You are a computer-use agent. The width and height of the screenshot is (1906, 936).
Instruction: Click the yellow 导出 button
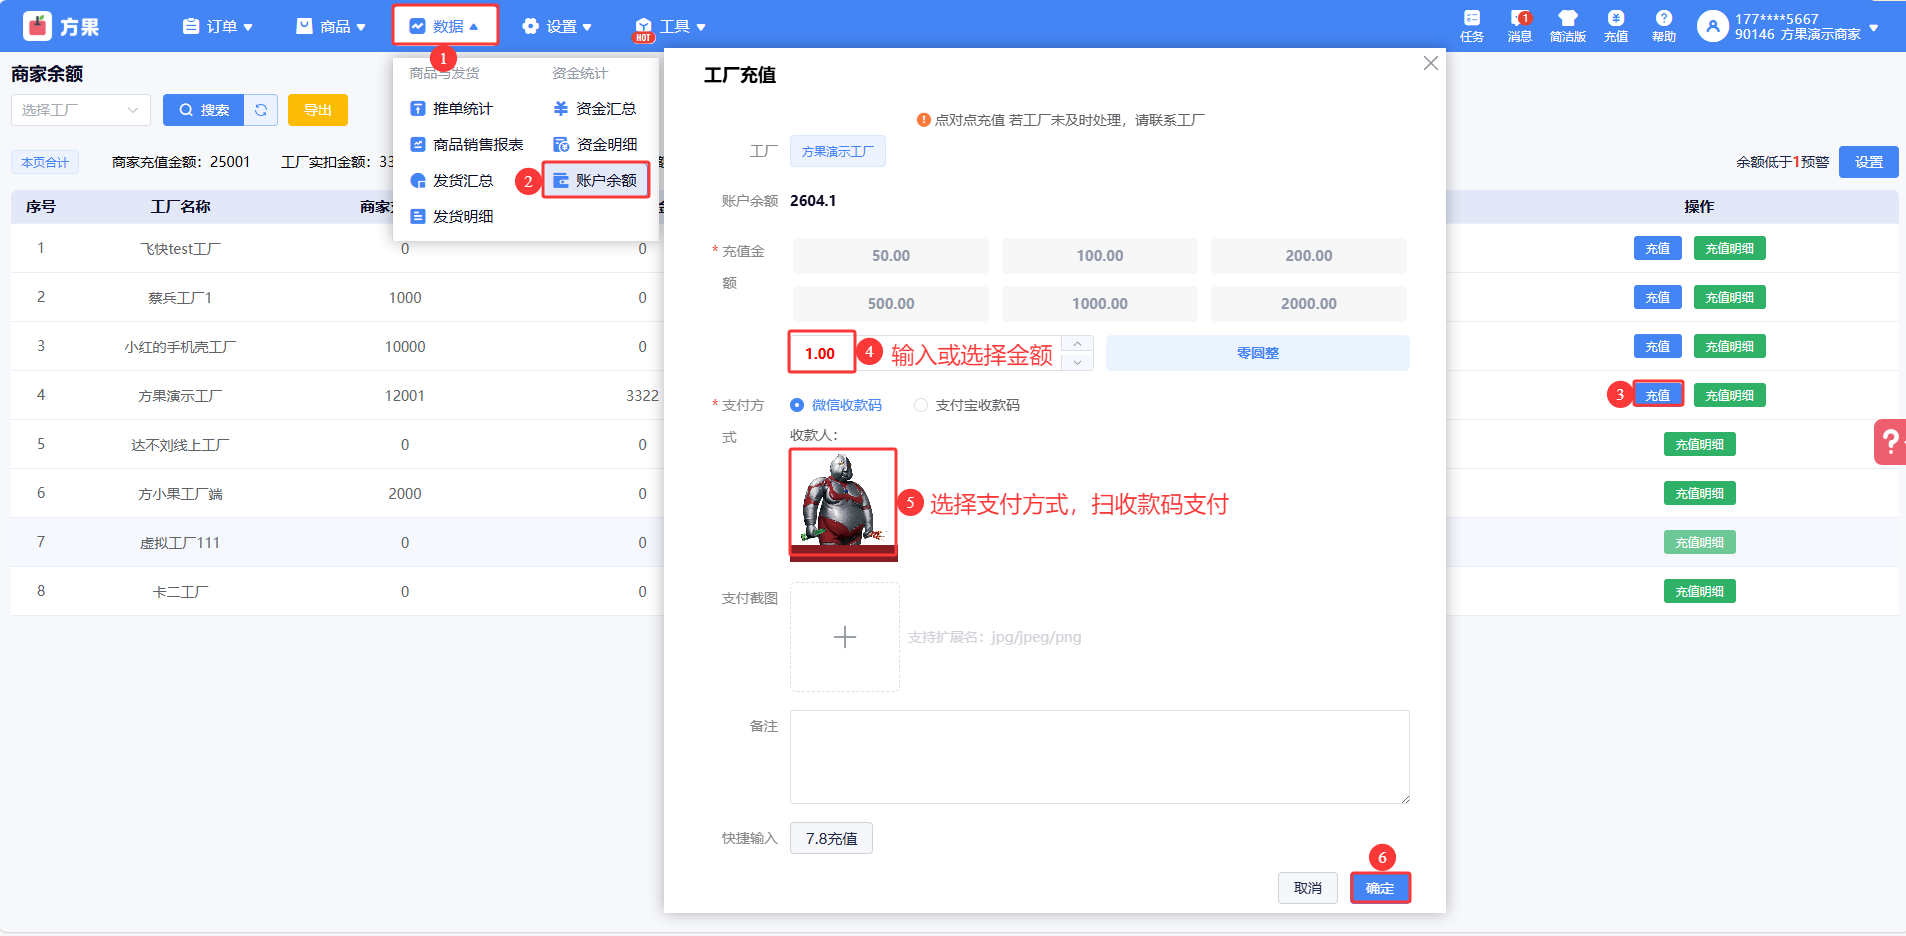(x=318, y=110)
